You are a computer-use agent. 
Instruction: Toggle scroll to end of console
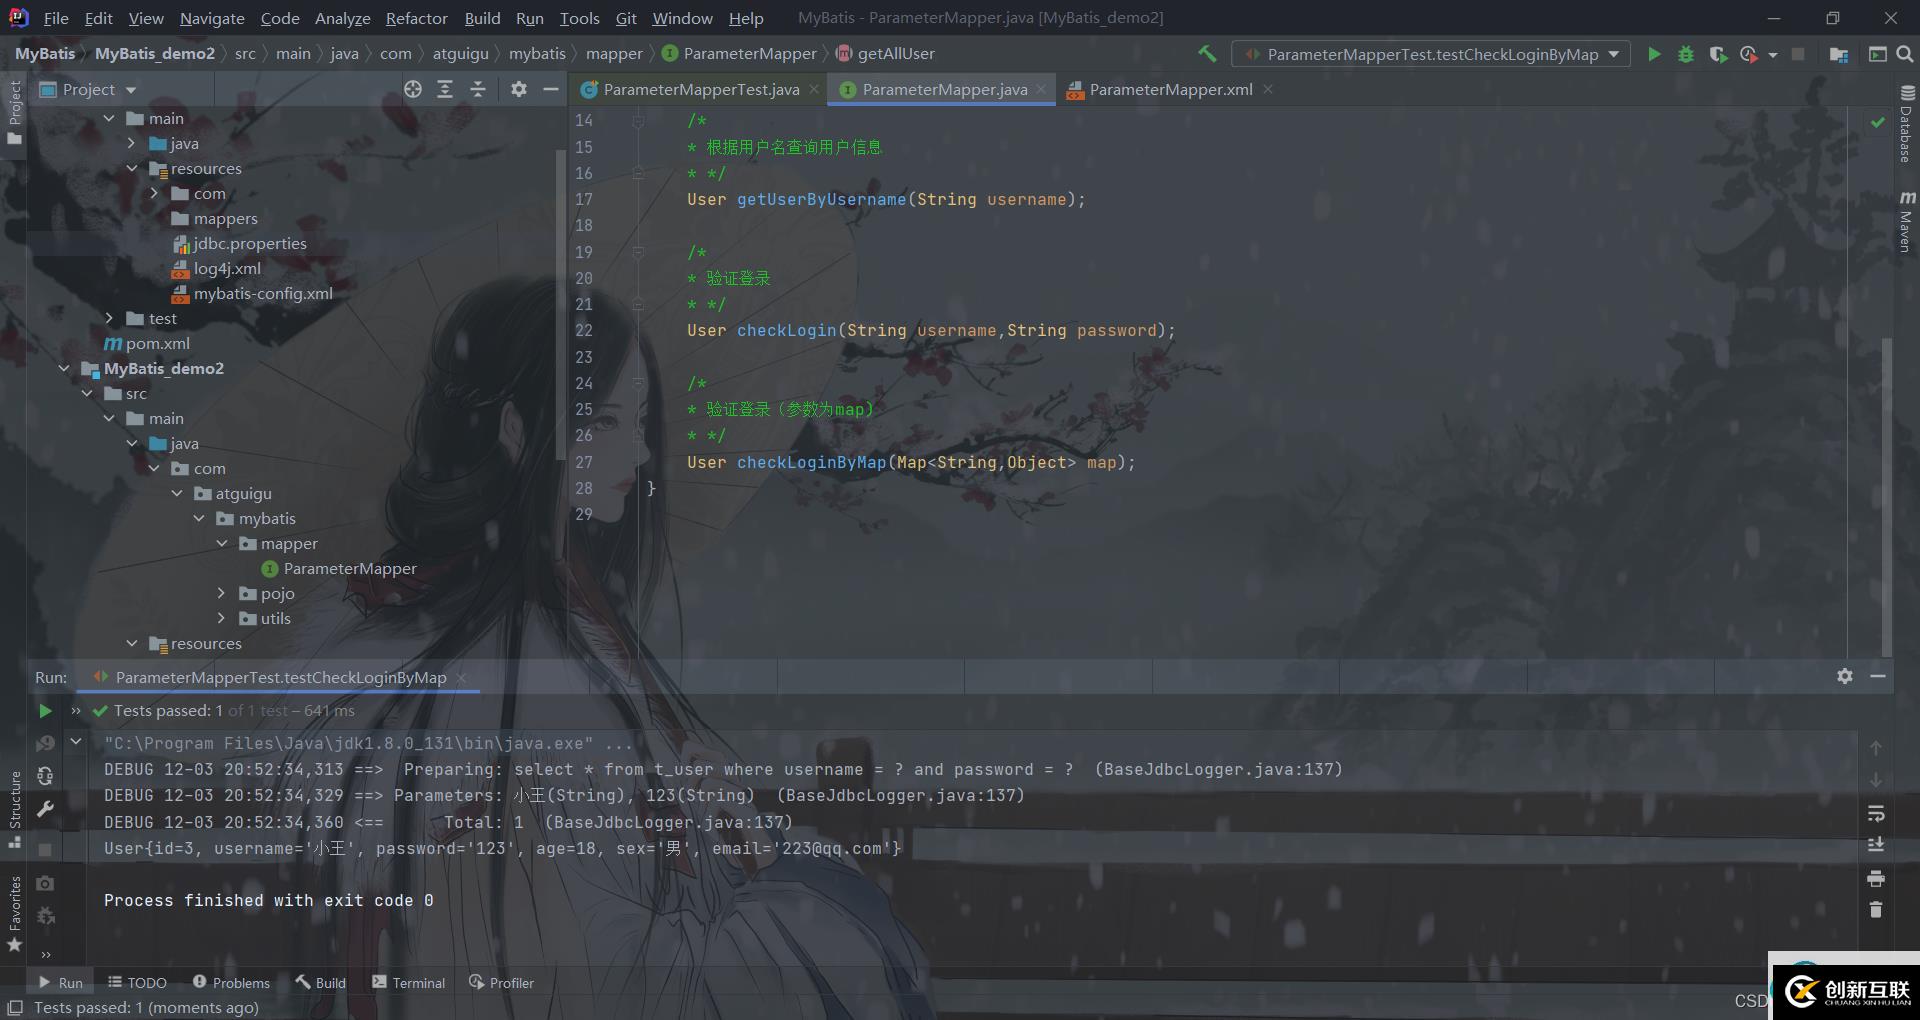[x=1876, y=845]
